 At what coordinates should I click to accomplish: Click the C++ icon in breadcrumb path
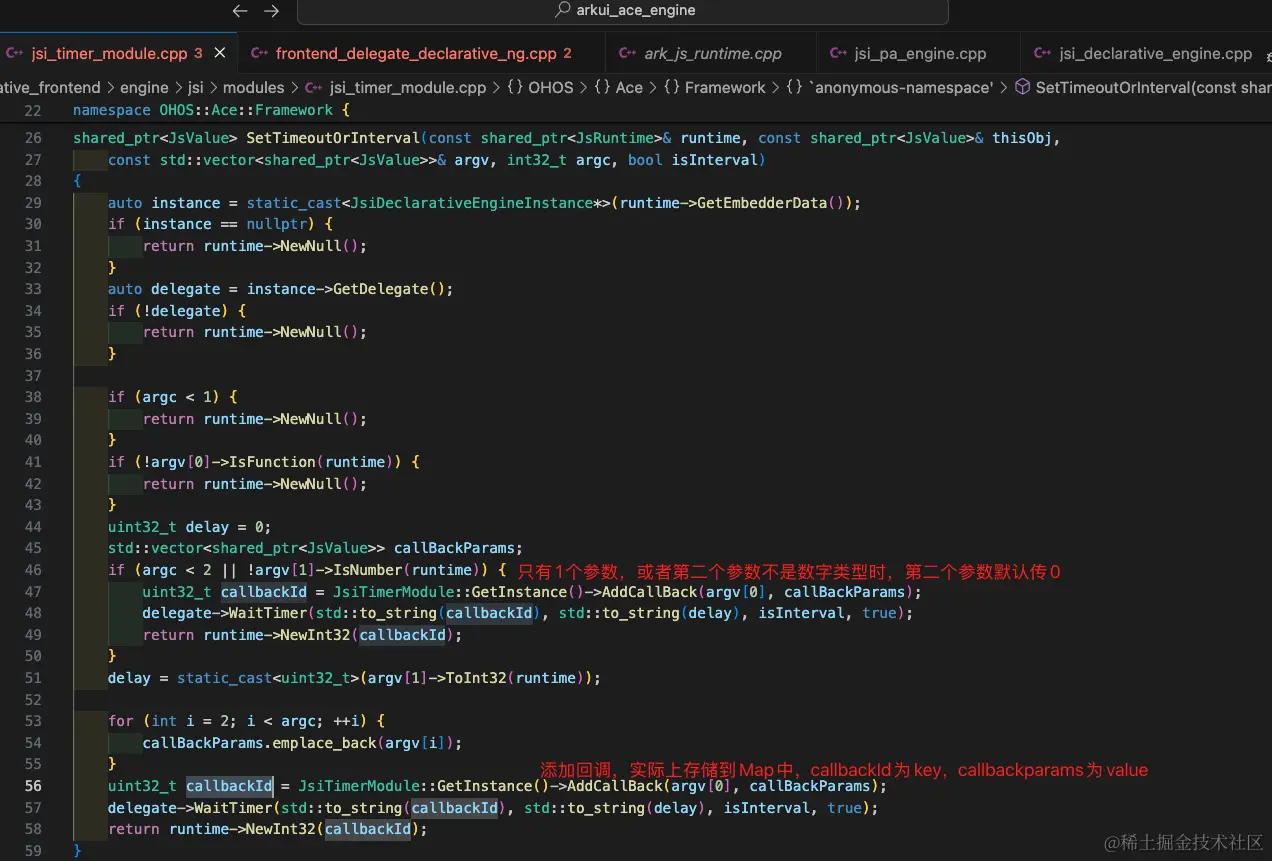(314, 87)
